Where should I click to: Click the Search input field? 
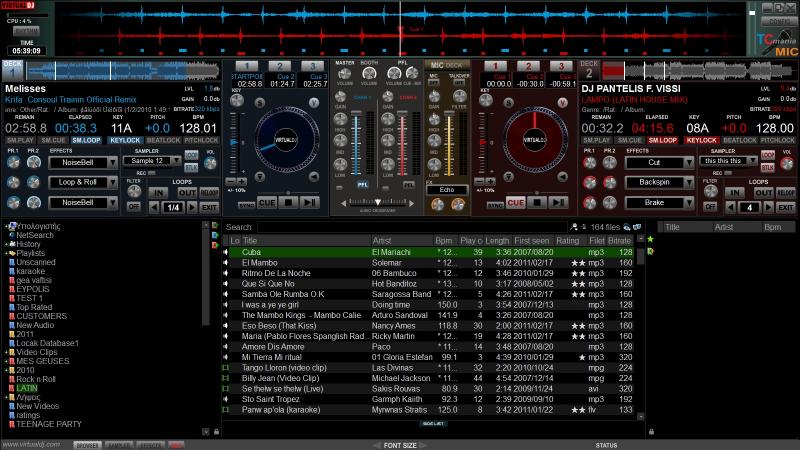[x=412, y=228]
